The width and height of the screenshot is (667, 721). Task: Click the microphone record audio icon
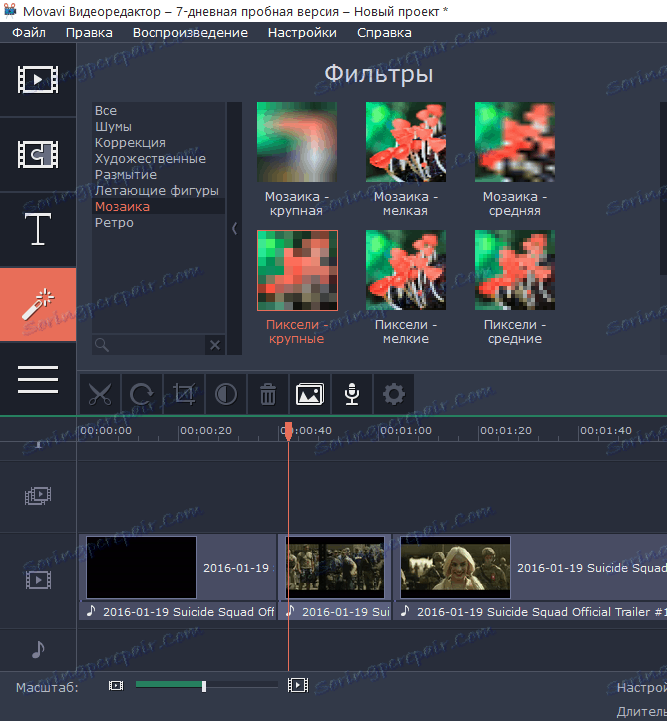352,395
